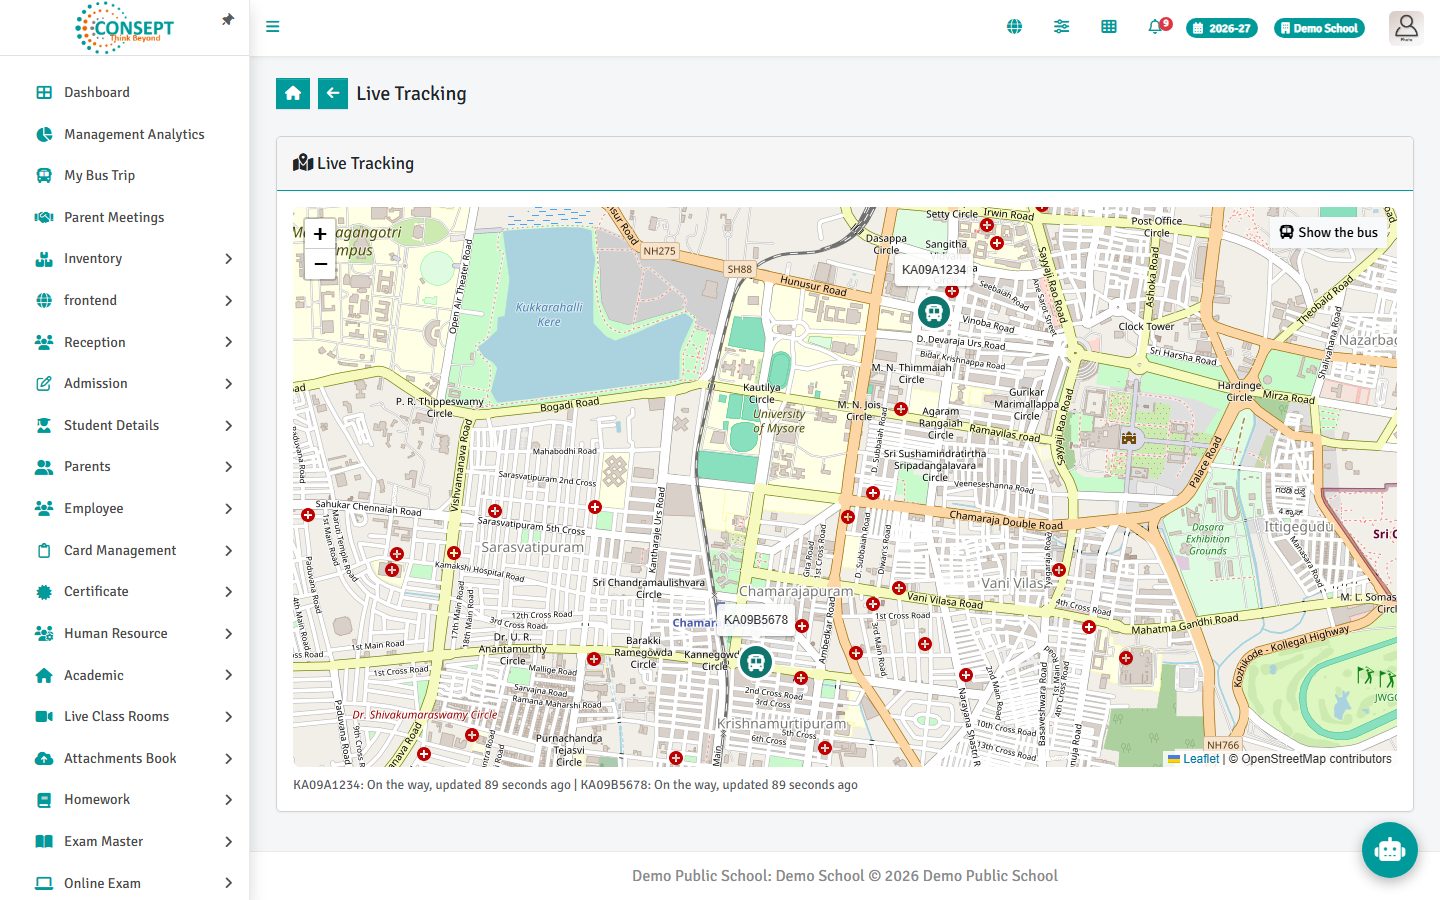Open the grid apps icon in header
Image resolution: width=1440 pixels, height=900 pixels.
pyautogui.click(x=1108, y=27)
